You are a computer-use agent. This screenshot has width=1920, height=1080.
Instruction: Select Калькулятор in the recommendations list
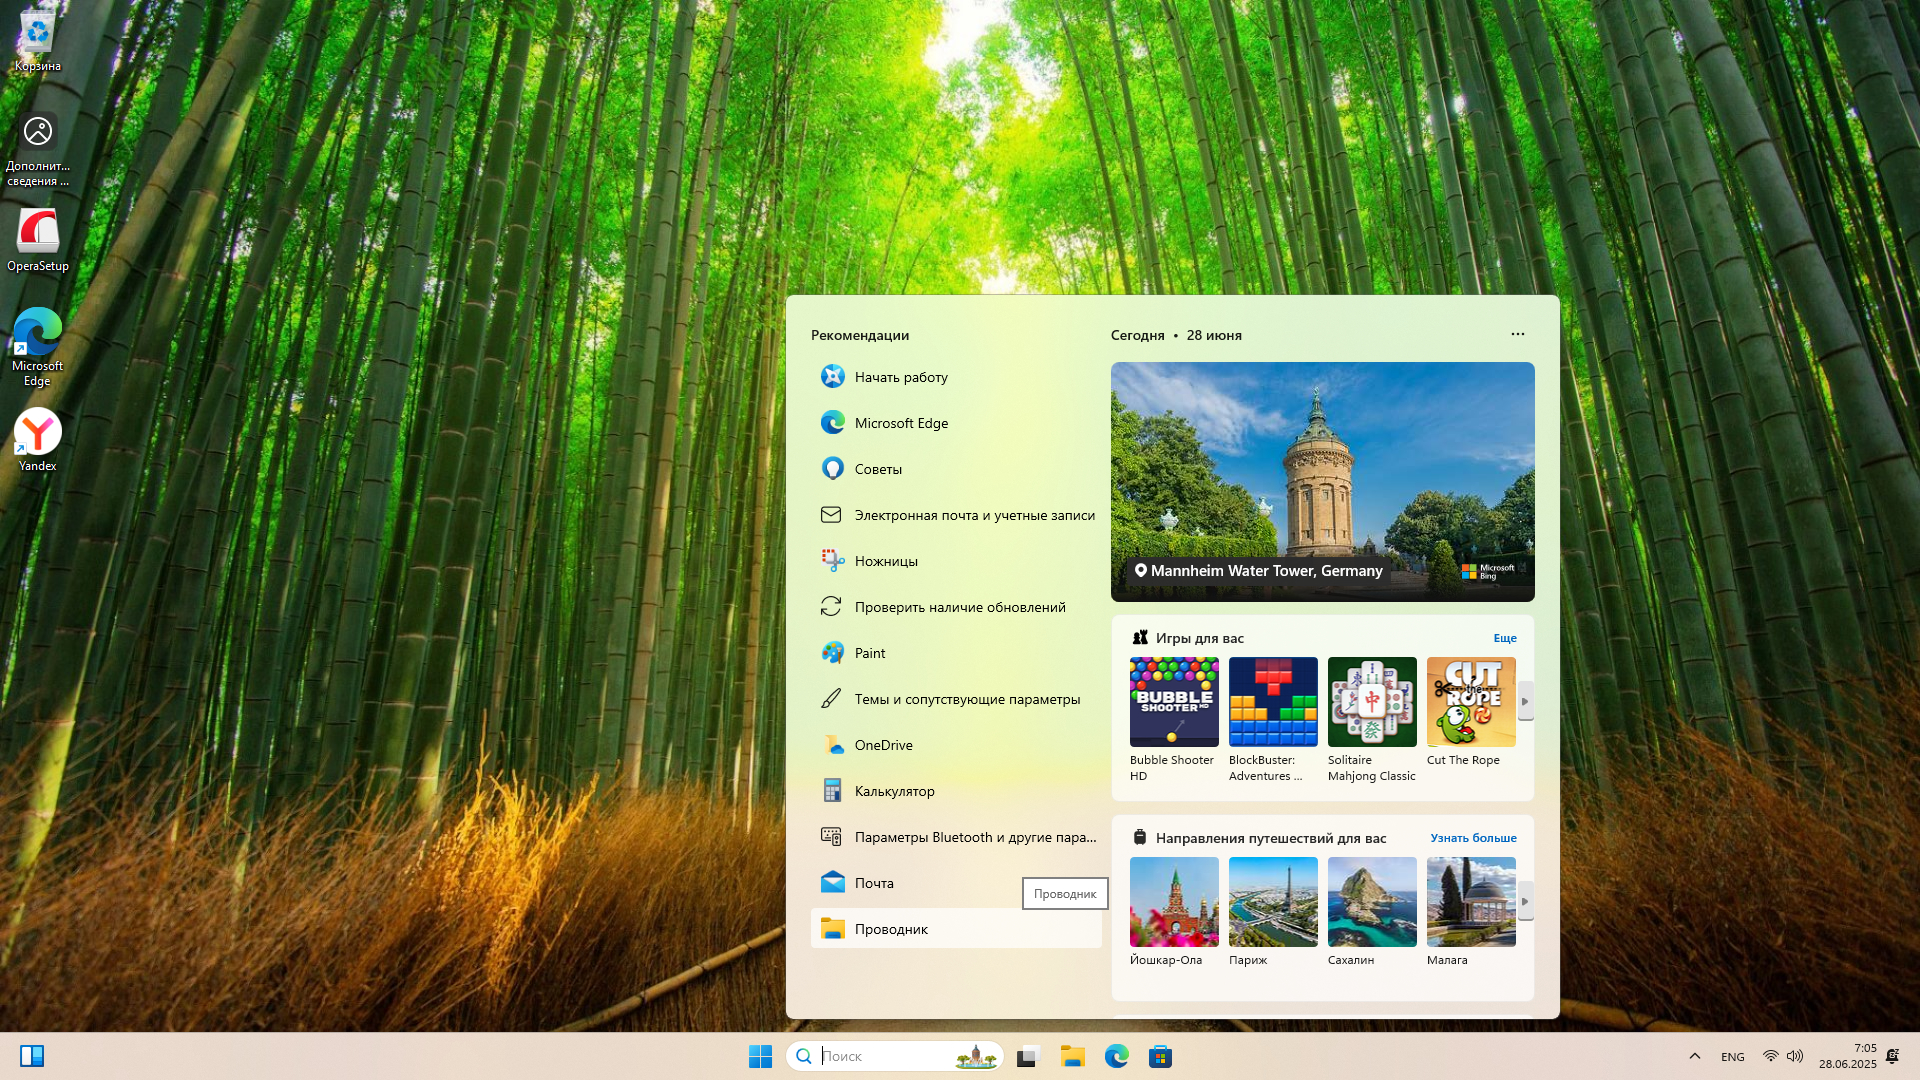[x=894, y=791]
